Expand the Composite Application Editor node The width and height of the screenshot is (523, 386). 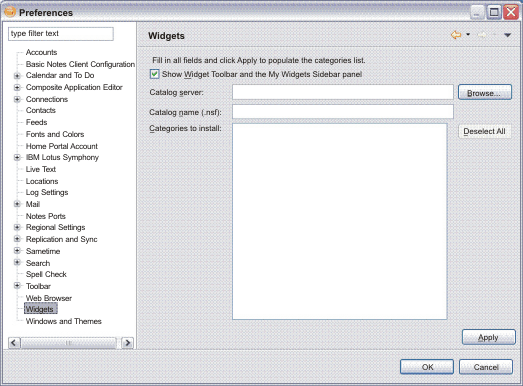coord(17,87)
